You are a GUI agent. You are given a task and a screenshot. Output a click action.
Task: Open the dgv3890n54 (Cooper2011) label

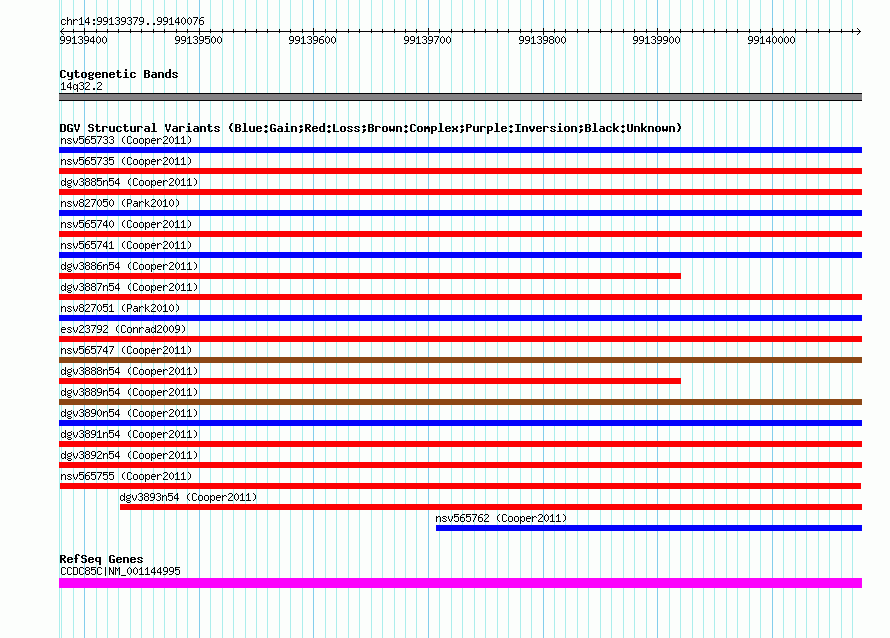coord(129,413)
